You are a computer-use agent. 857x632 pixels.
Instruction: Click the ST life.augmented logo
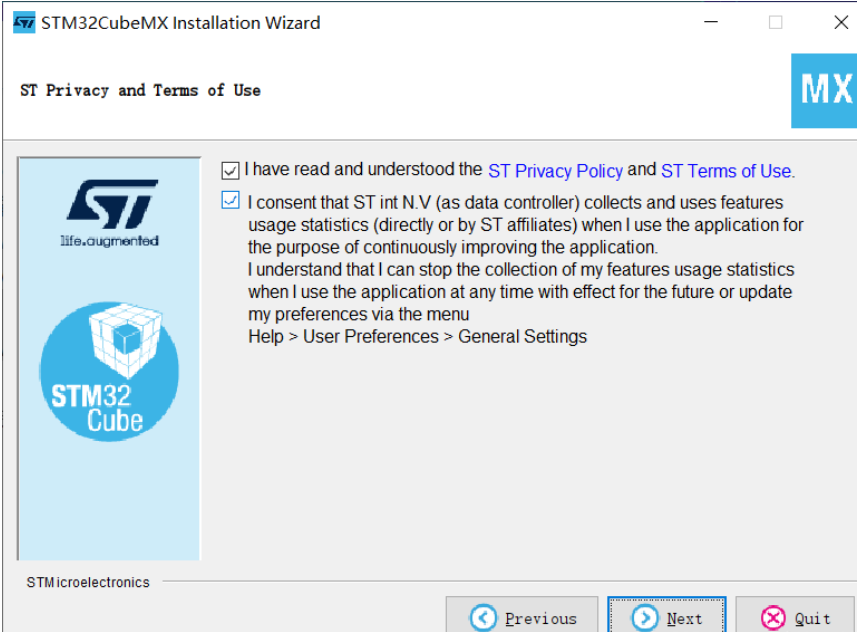[111, 213]
